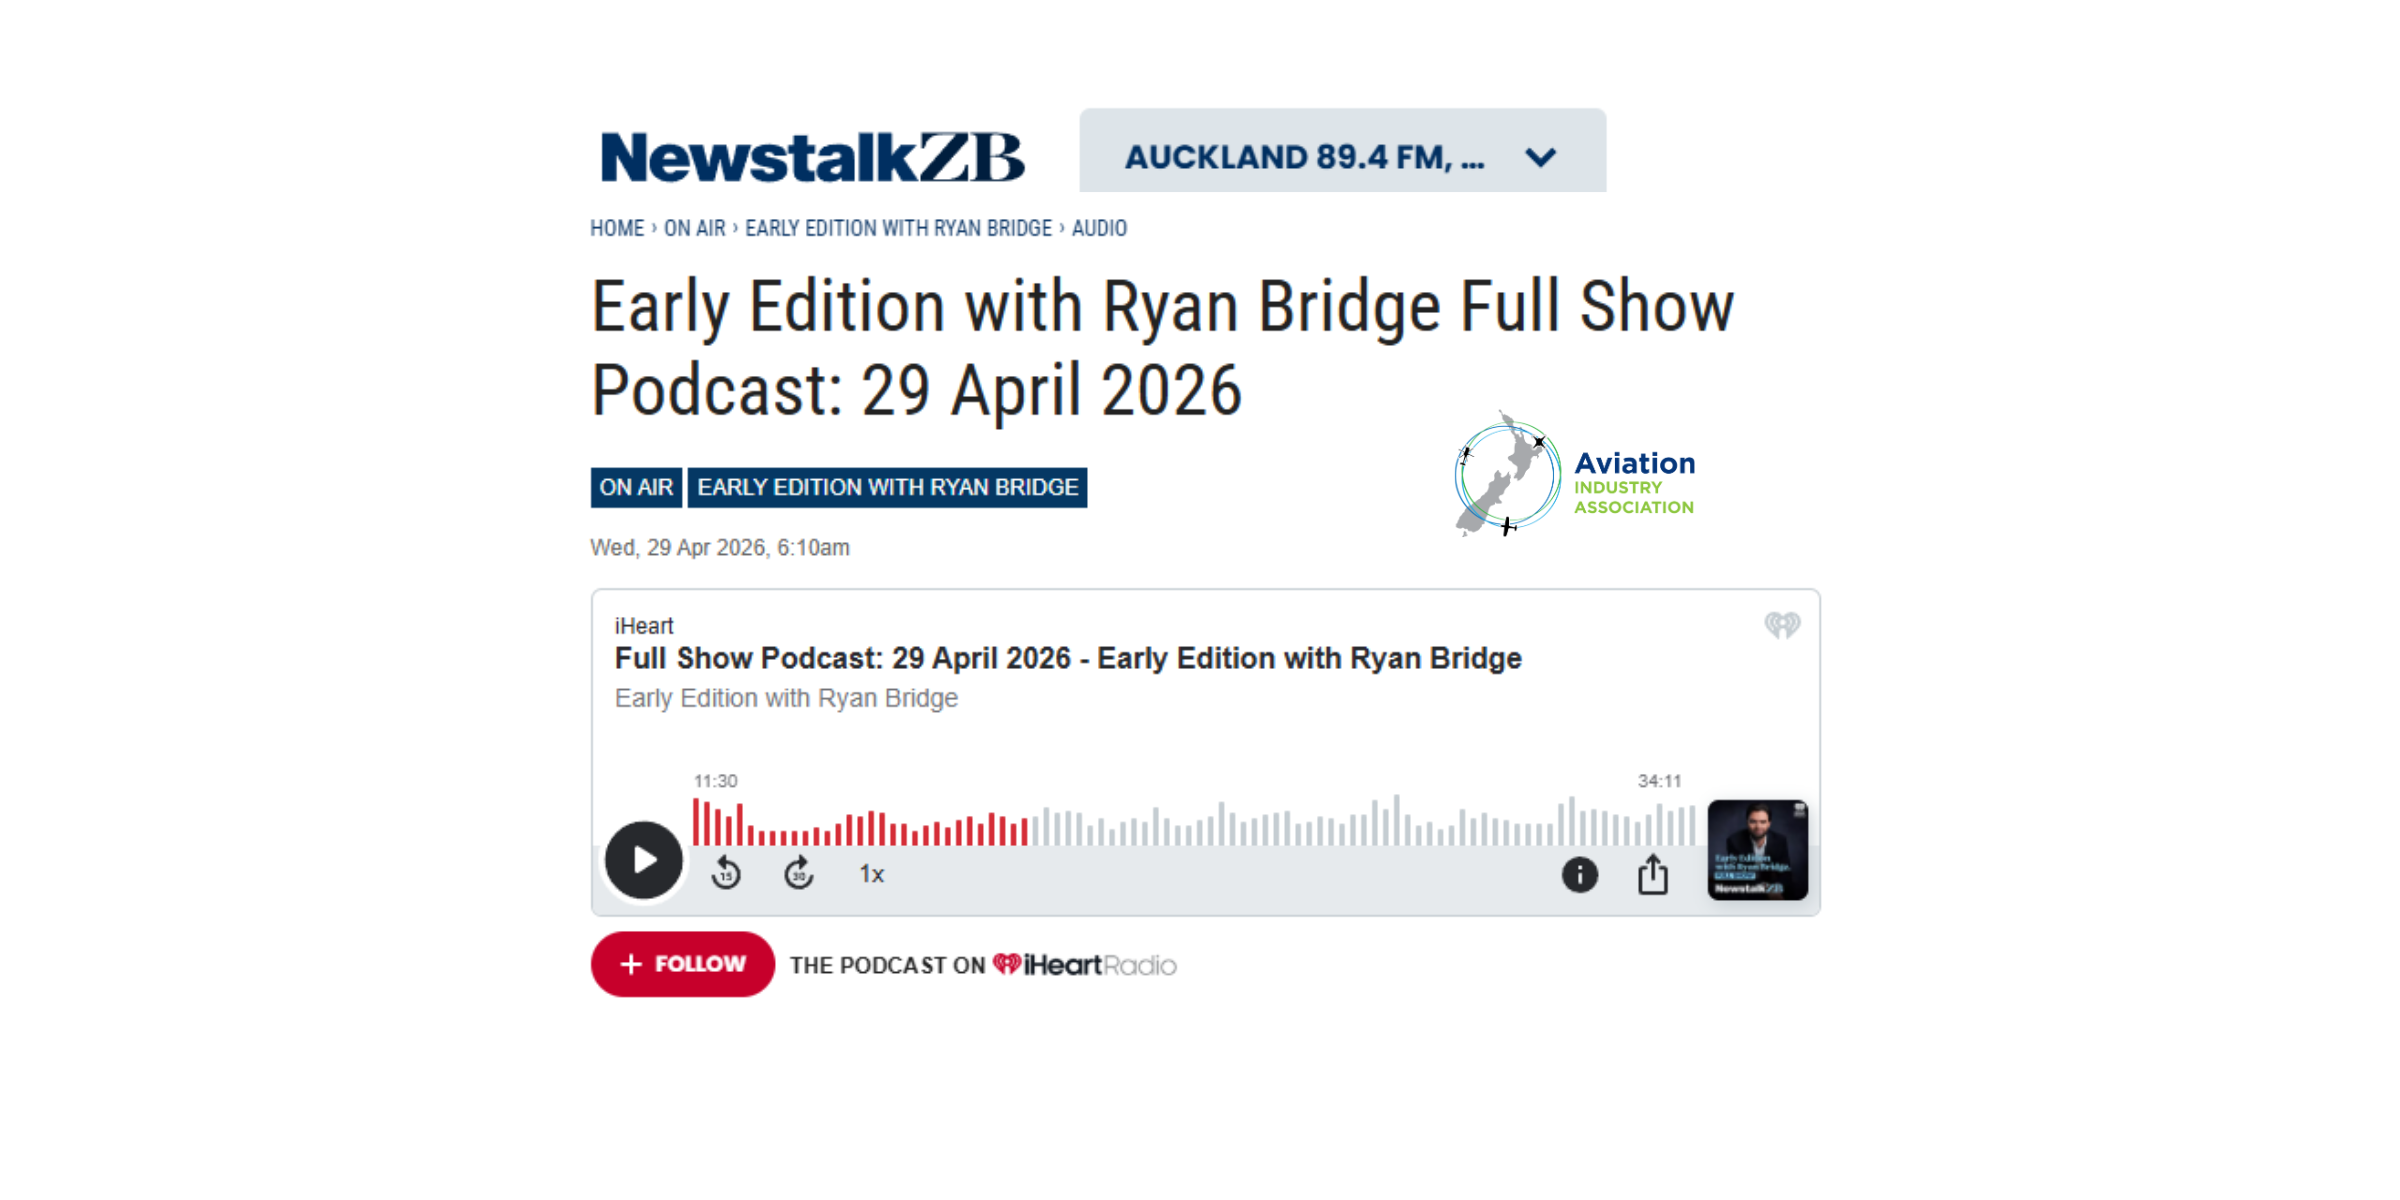Image resolution: width=2400 pixels, height=1200 pixels.
Task: Change the 1x playback speed
Action: coord(872,874)
